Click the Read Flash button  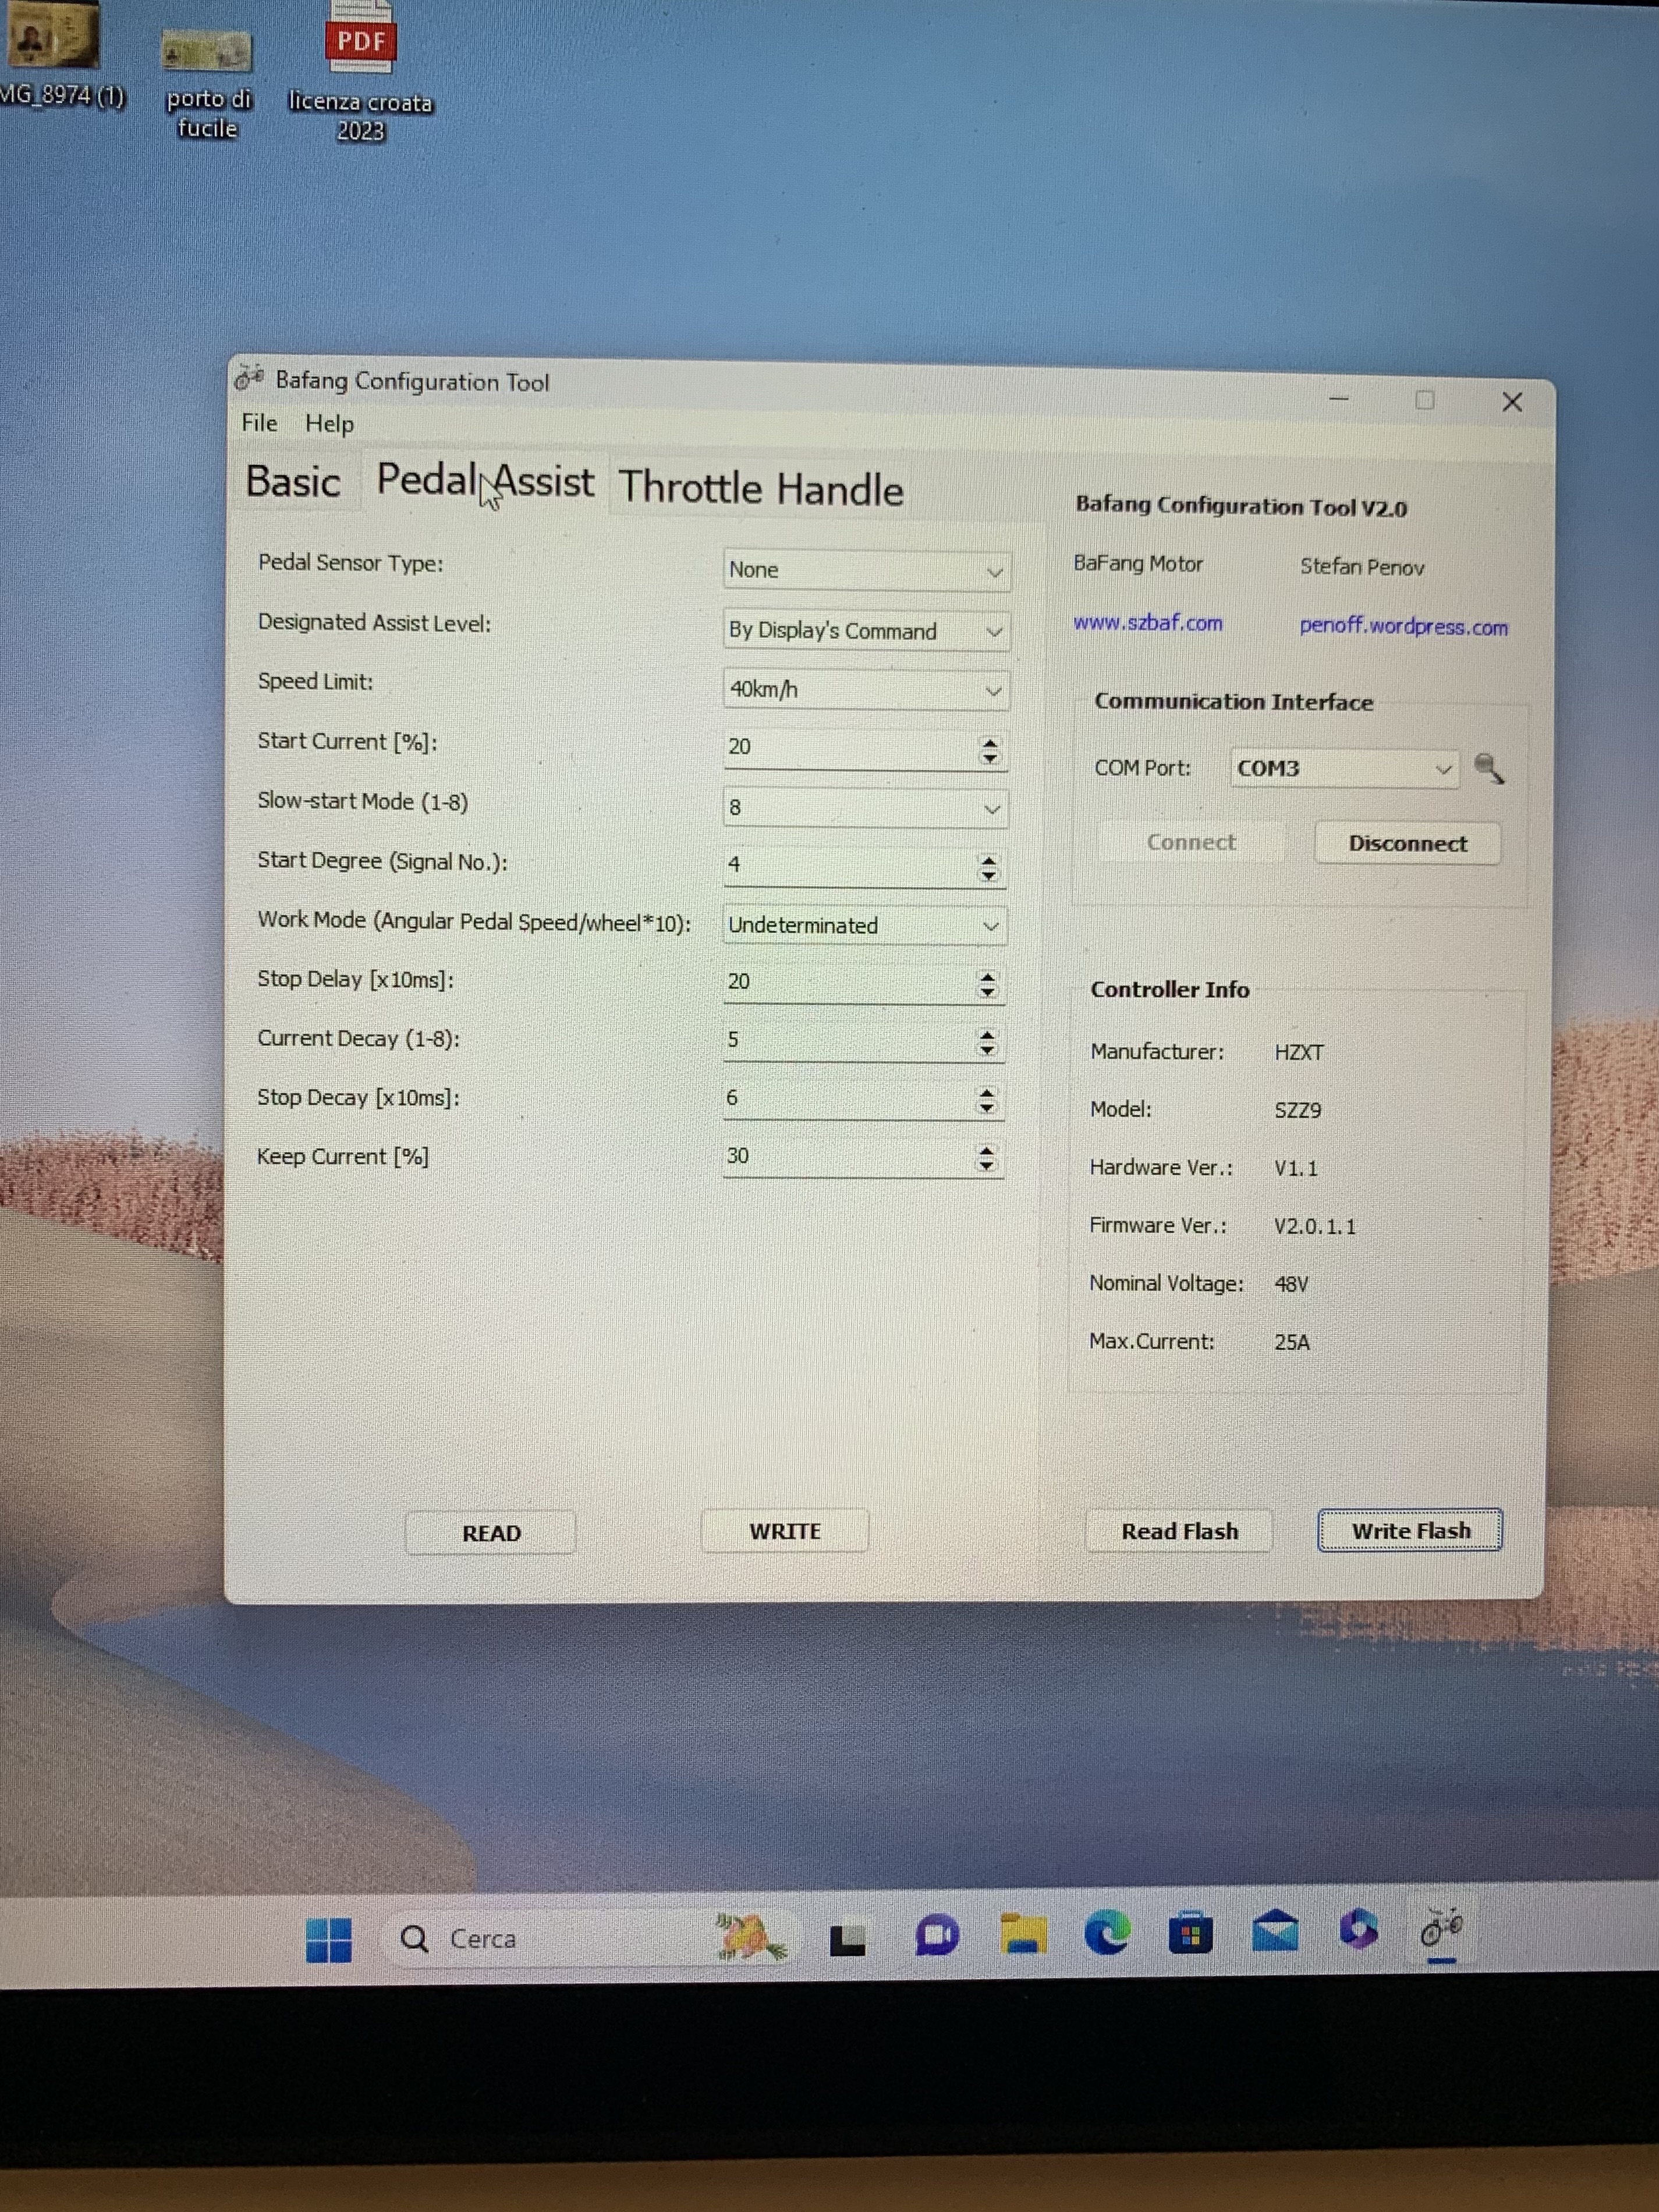tap(1179, 1530)
